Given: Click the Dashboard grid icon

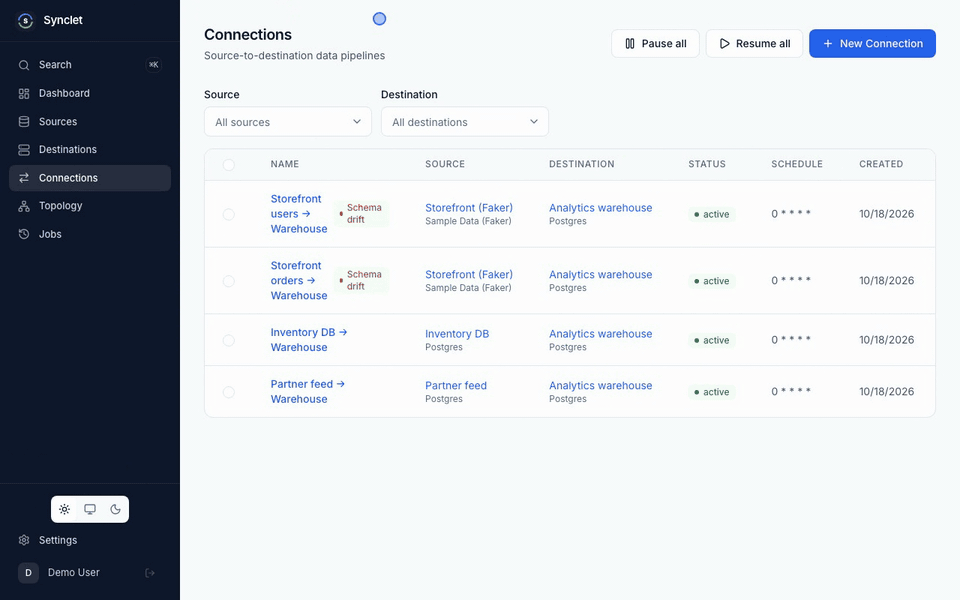Looking at the screenshot, I should coord(24,94).
